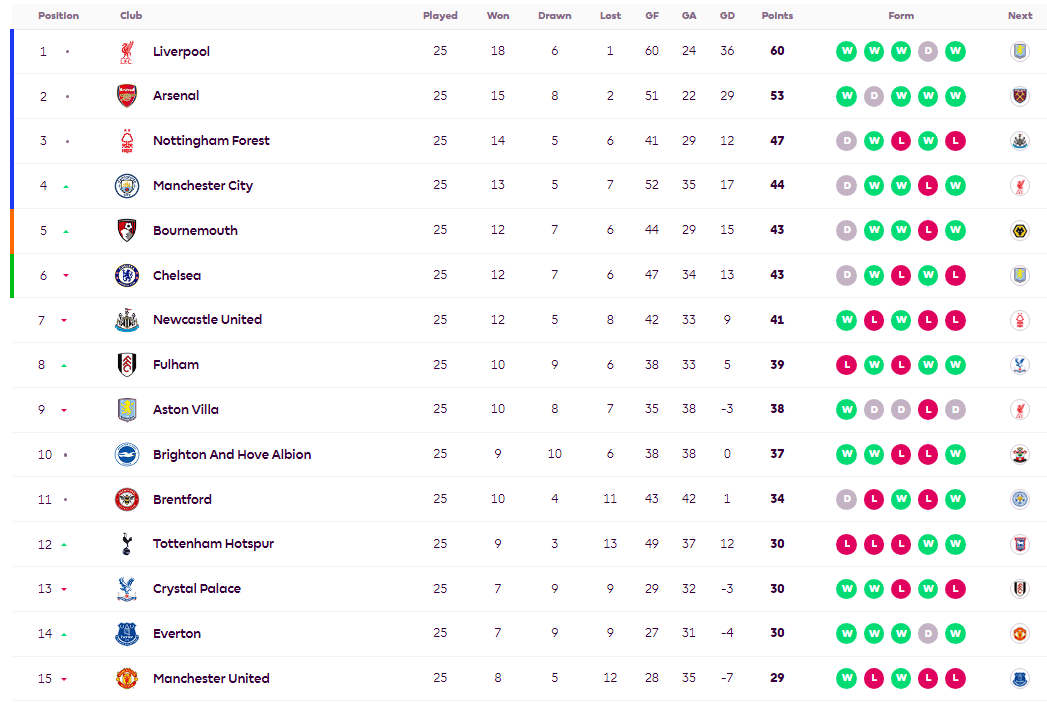Click Brighton And Hove Albion crest
This screenshot has width=1047, height=704.
127,454
